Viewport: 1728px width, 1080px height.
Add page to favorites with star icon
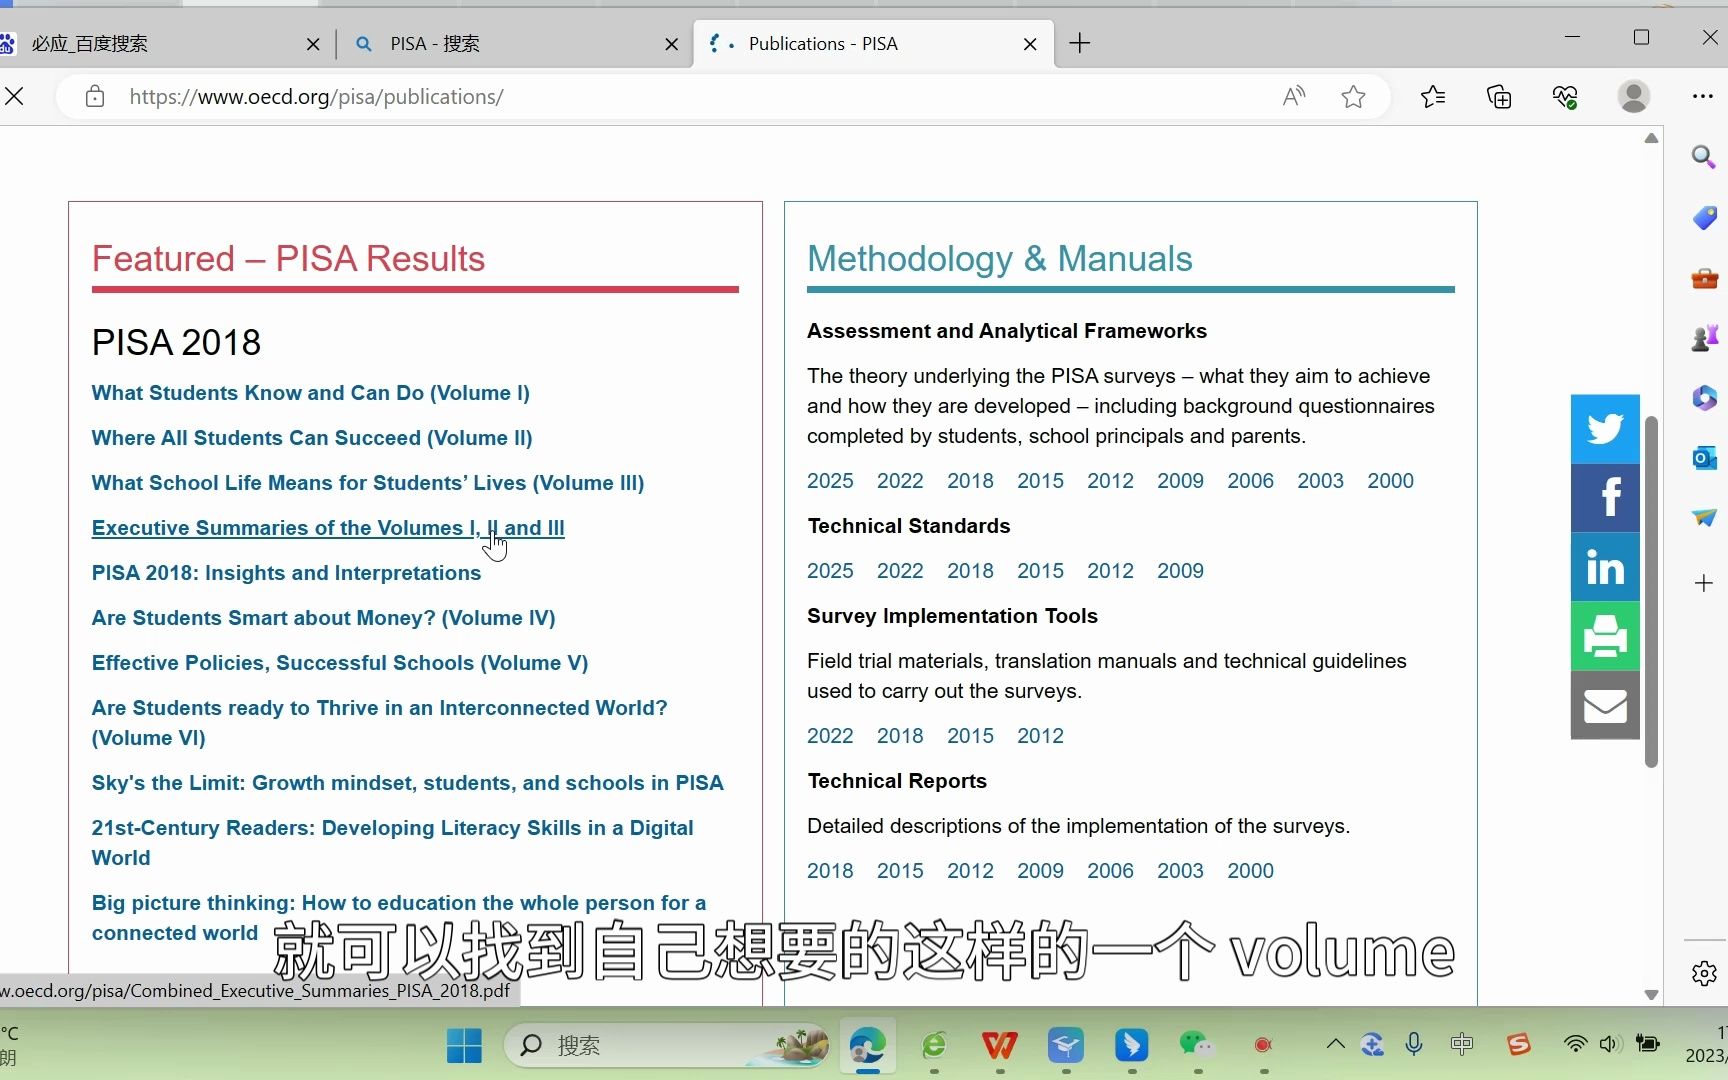point(1353,96)
